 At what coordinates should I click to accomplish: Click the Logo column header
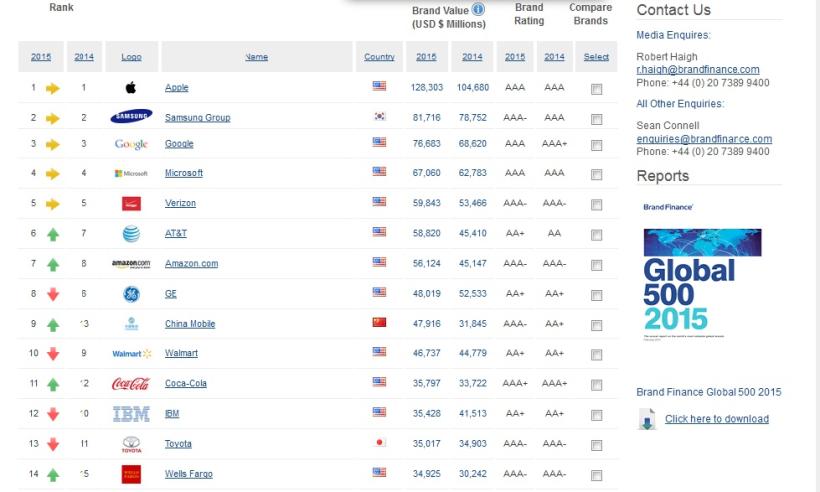pyautogui.click(x=131, y=57)
